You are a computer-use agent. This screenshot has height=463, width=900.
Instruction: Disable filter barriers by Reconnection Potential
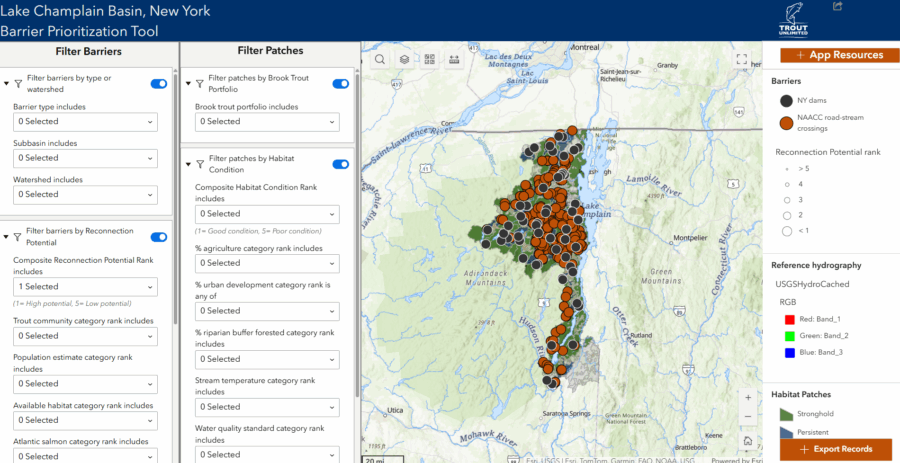tap(158, 237)
